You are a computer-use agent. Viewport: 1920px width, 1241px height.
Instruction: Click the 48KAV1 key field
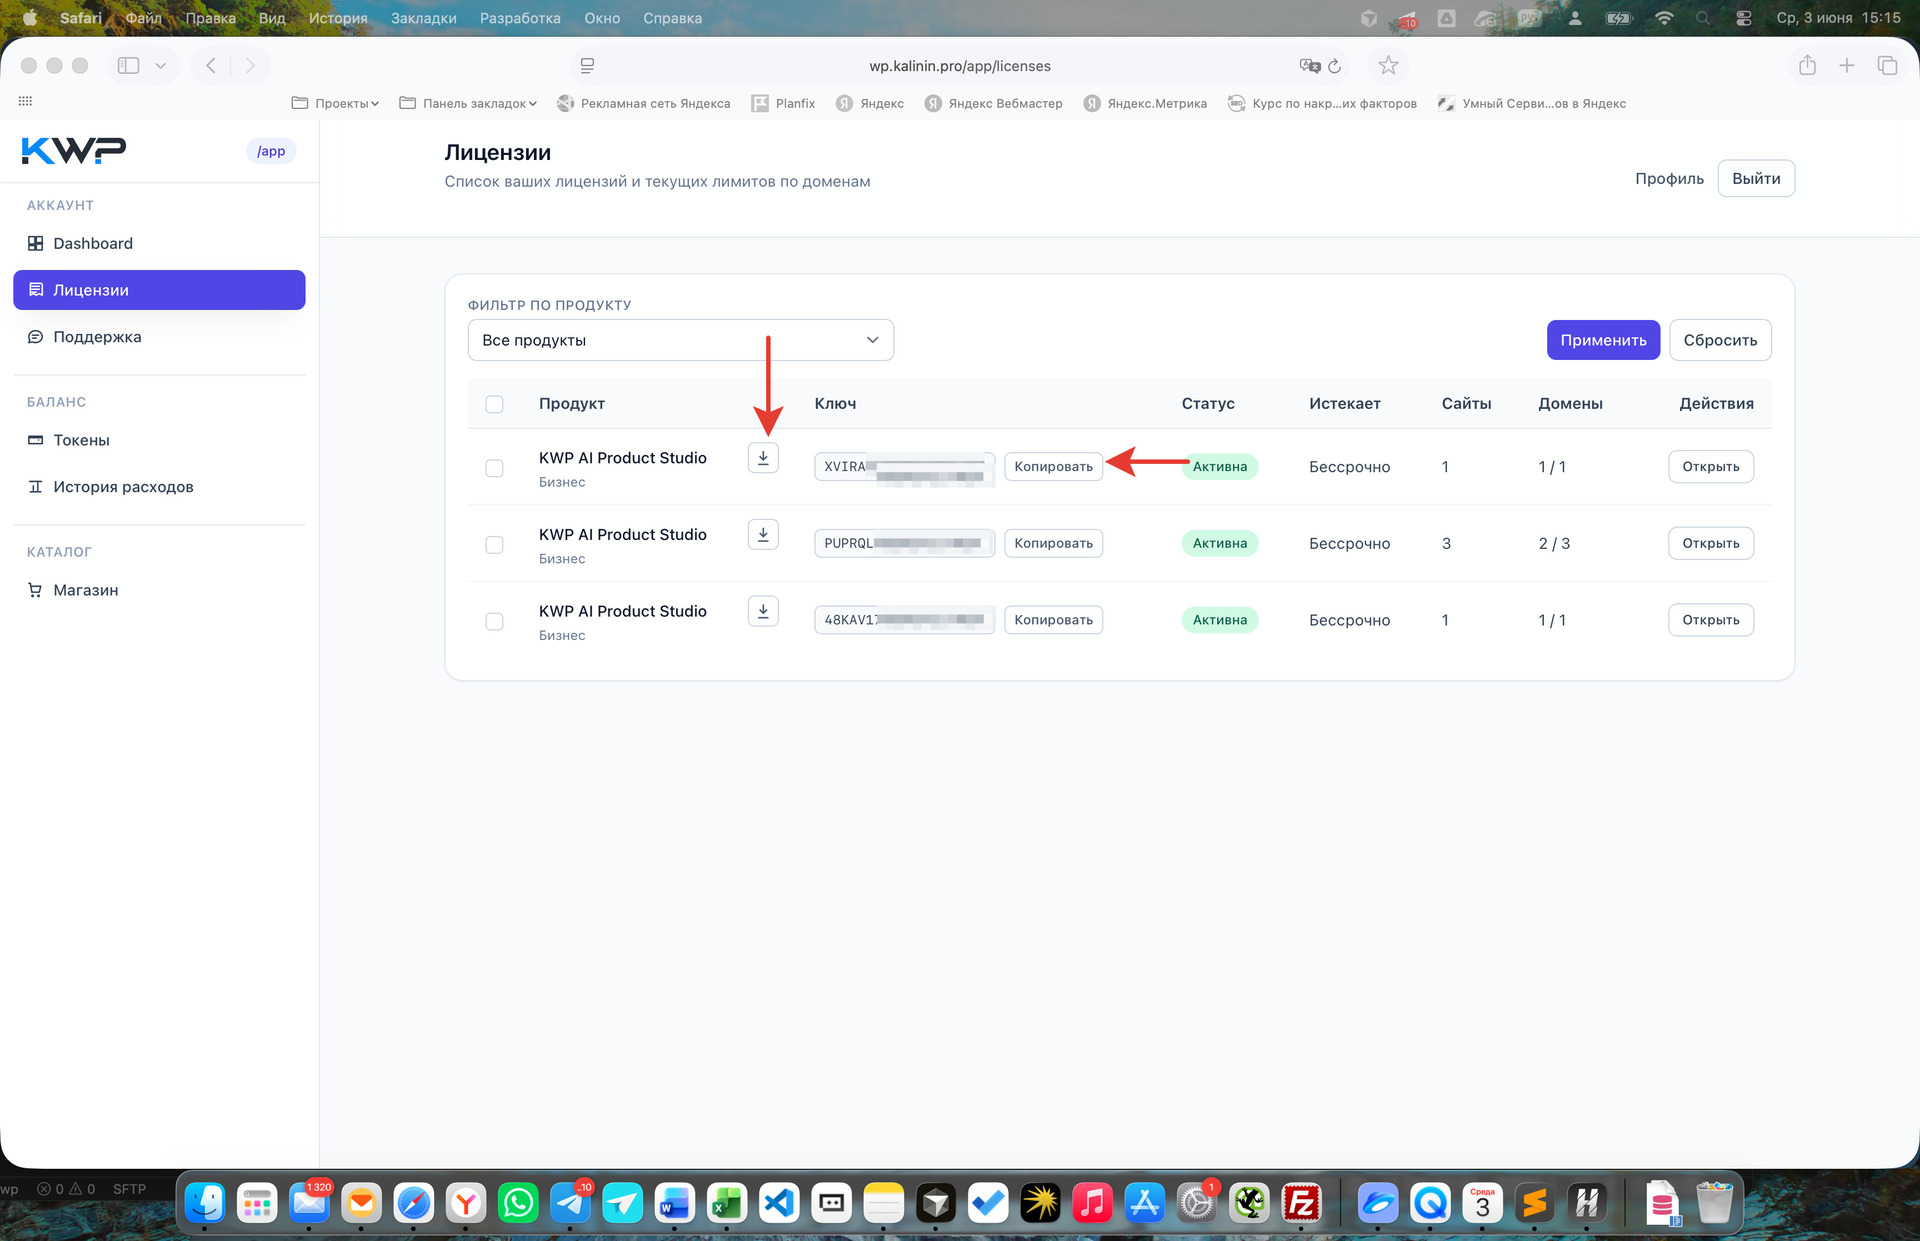coord(904,620)
